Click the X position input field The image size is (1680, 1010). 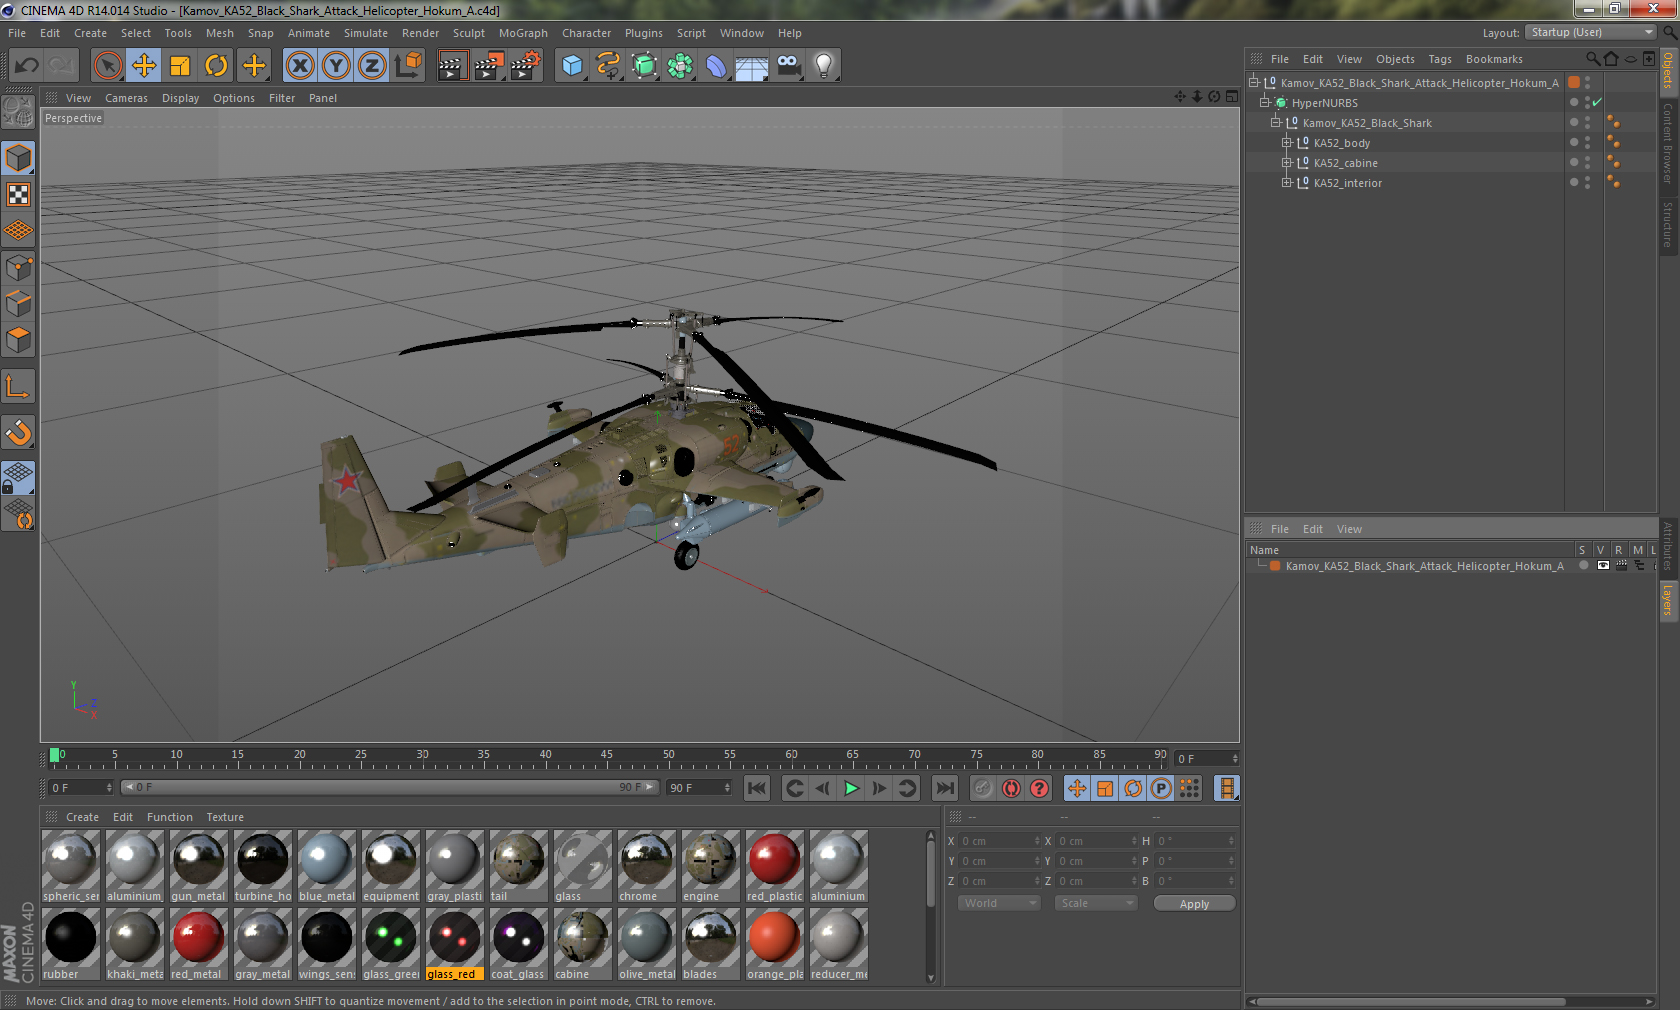click(1000, 841)
